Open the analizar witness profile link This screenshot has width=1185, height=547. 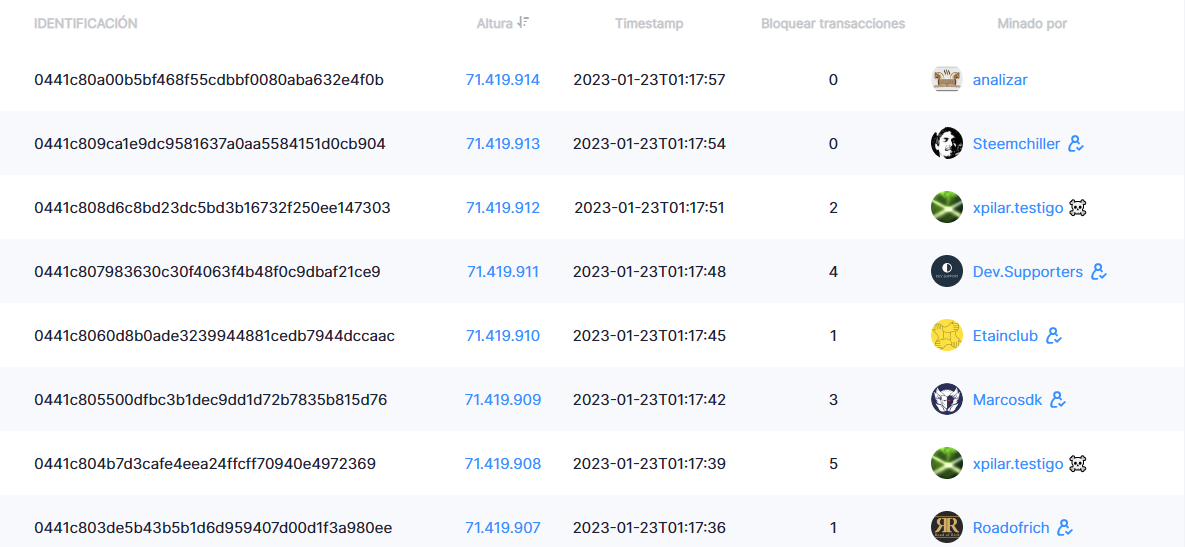pyautogui.click(x=1000, y=79)
